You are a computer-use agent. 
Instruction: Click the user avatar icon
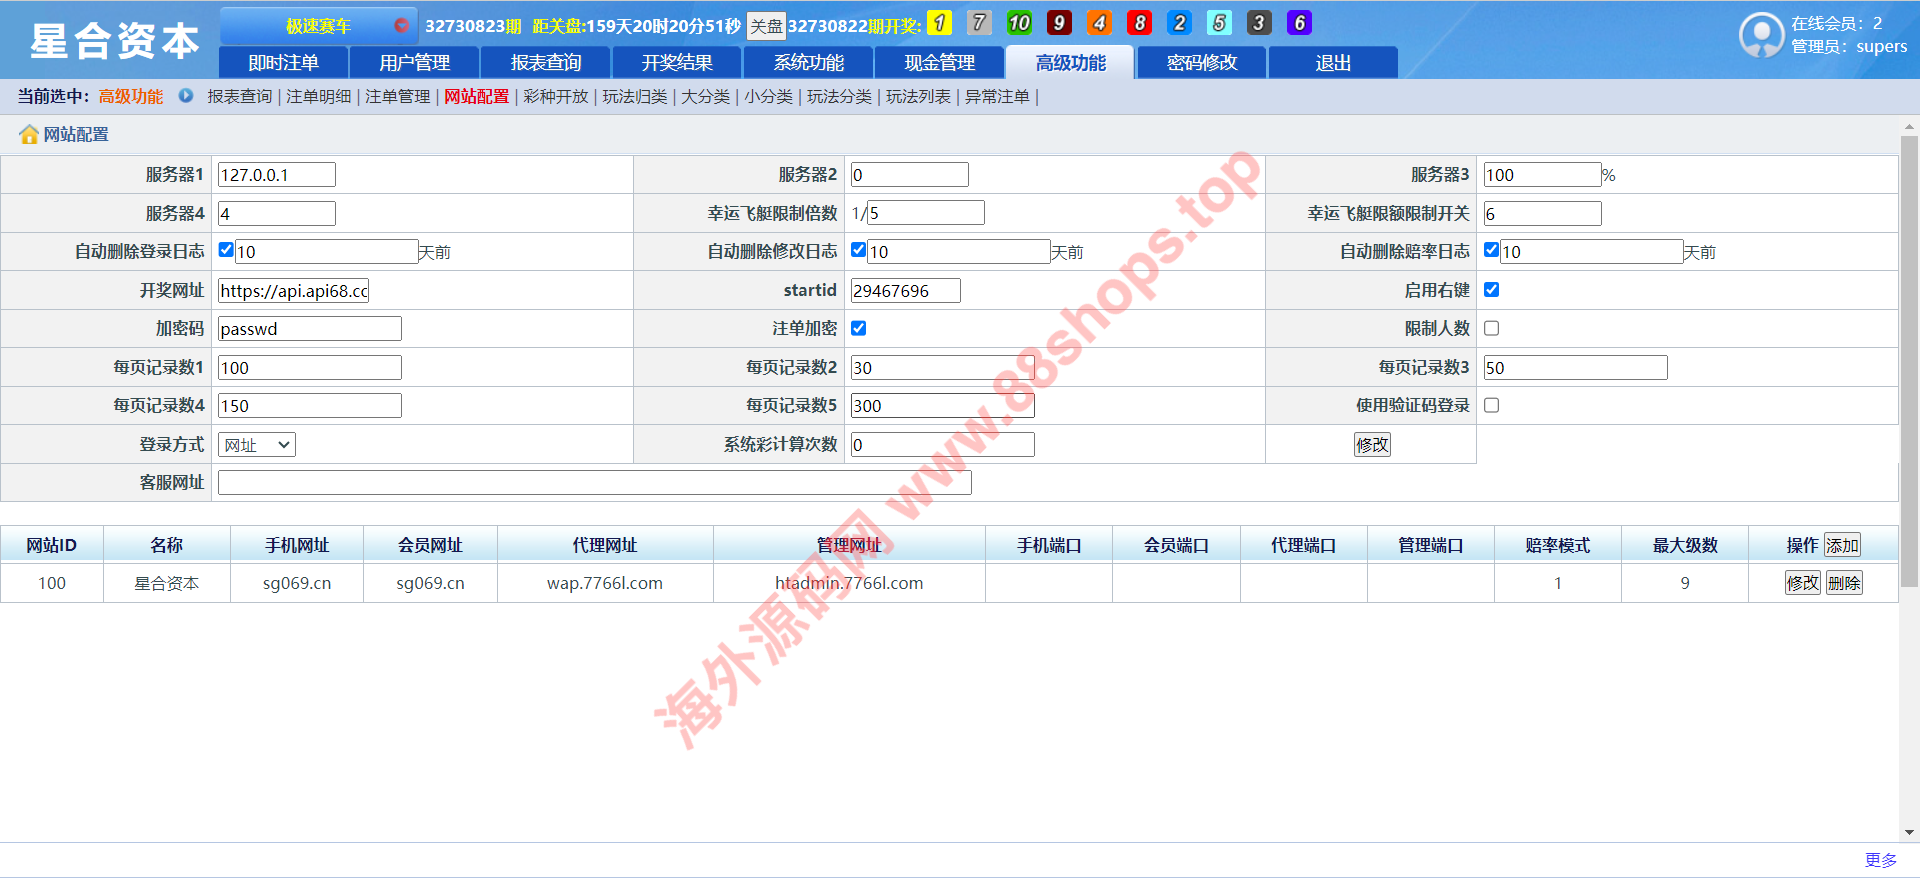coord(1761,35)
